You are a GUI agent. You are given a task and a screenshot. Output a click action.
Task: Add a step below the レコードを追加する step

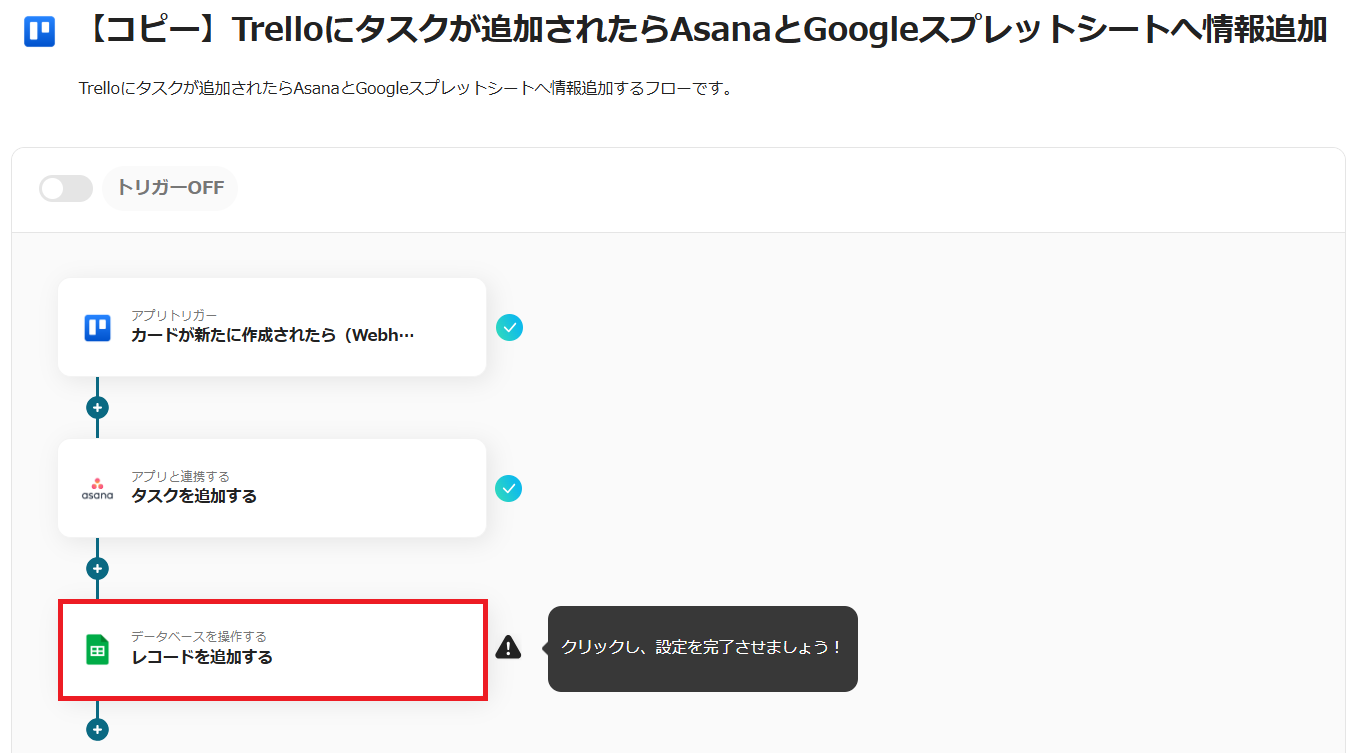coord(97,730)
